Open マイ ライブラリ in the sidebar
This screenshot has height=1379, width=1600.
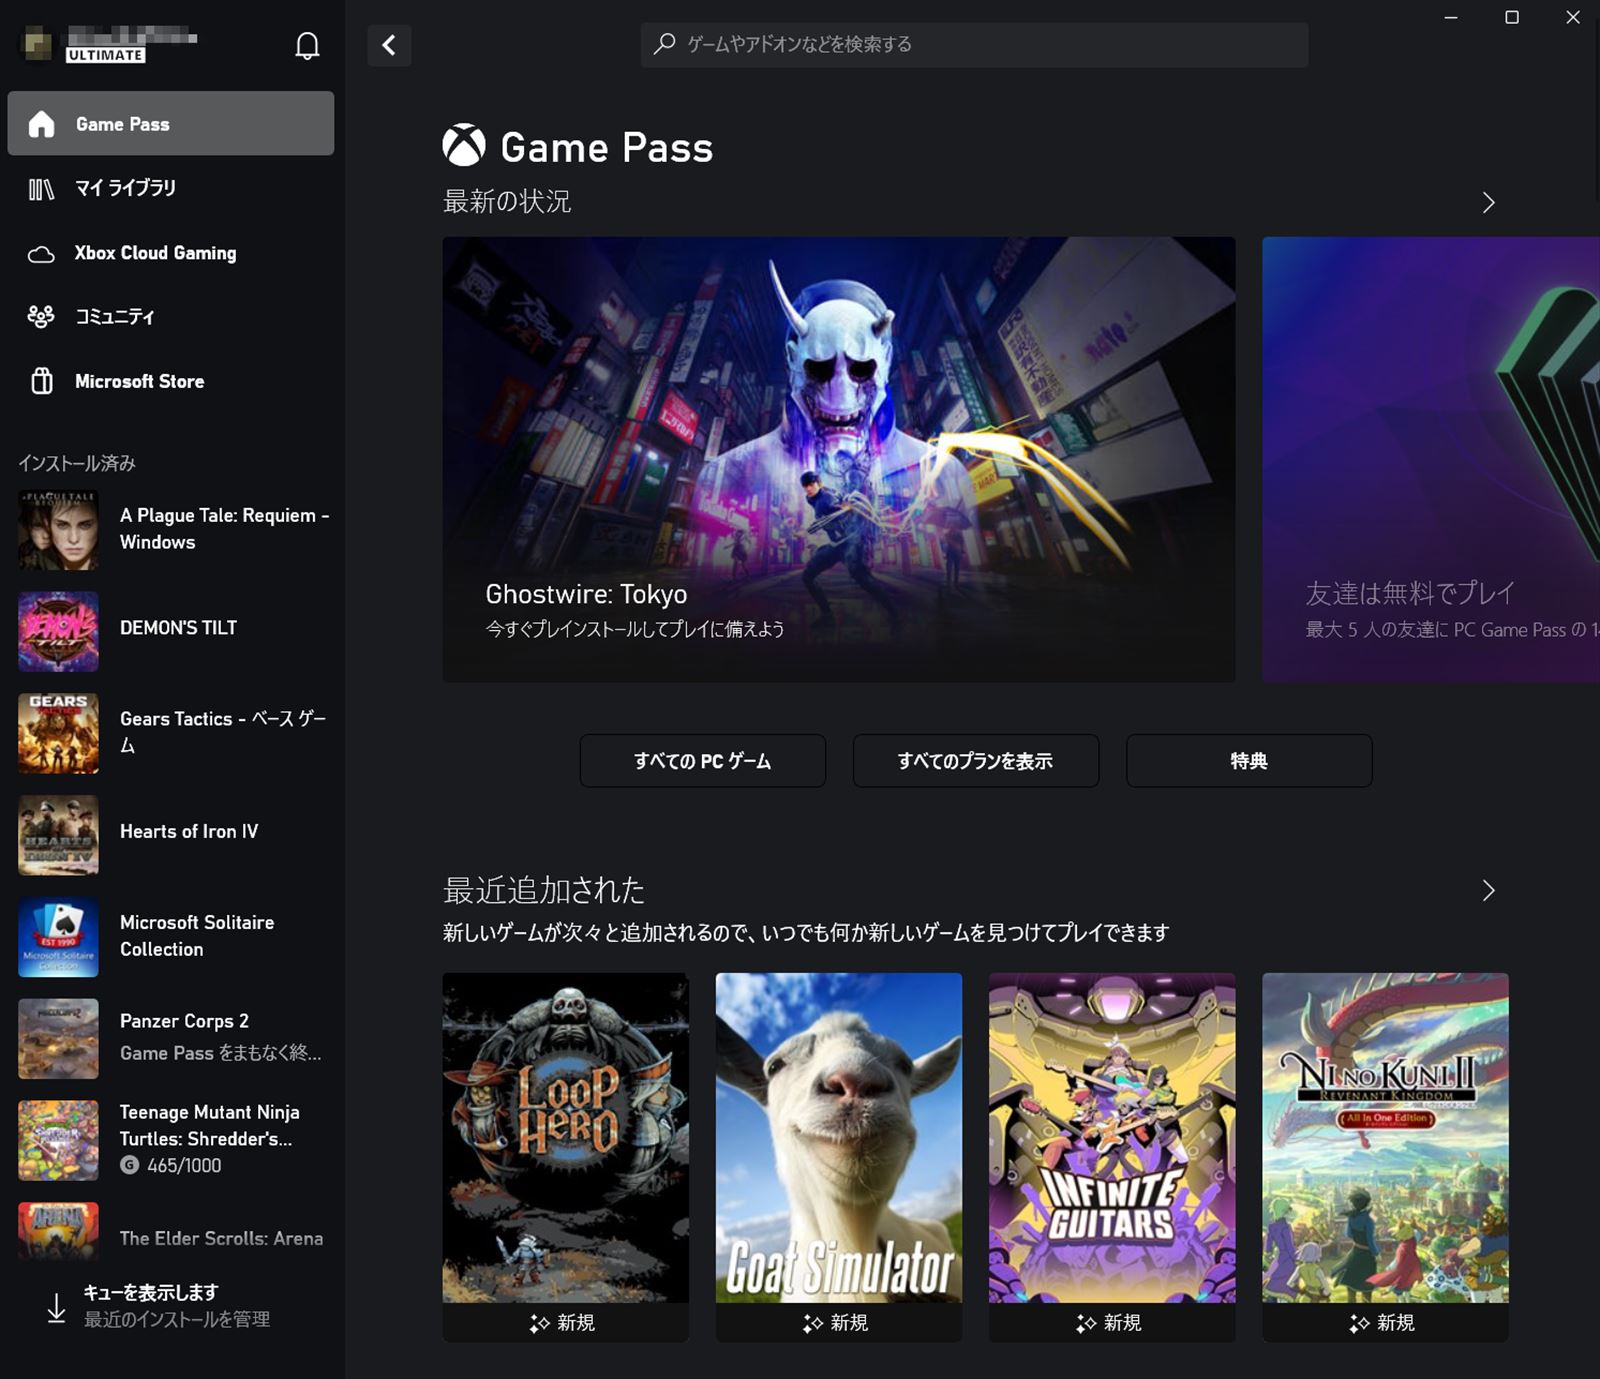(x=171, y=188)
